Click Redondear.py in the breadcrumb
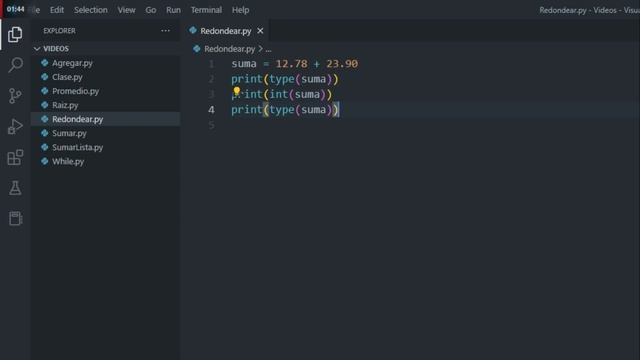640x360 pixels. (x=229, y=49)
